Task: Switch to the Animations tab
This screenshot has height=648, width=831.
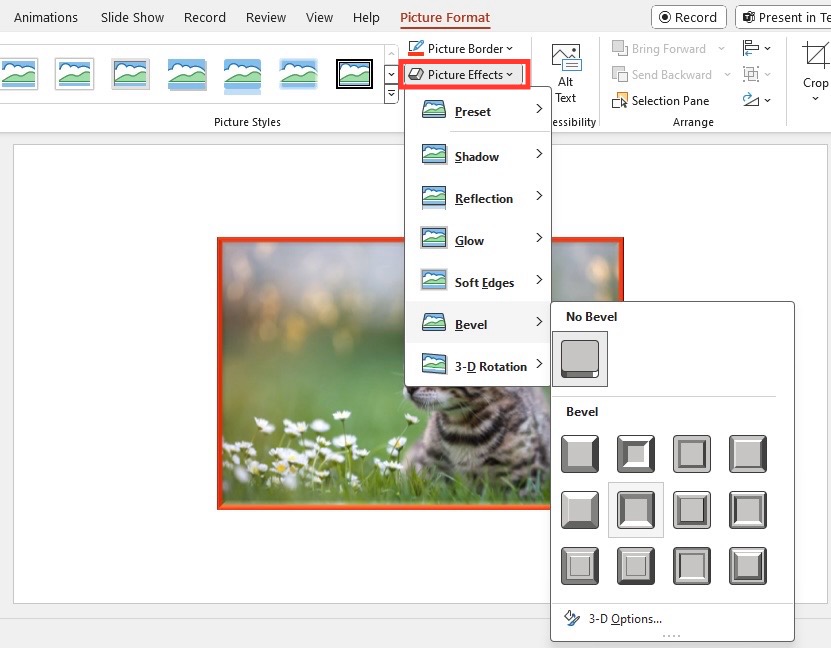Action: point(46,17)
